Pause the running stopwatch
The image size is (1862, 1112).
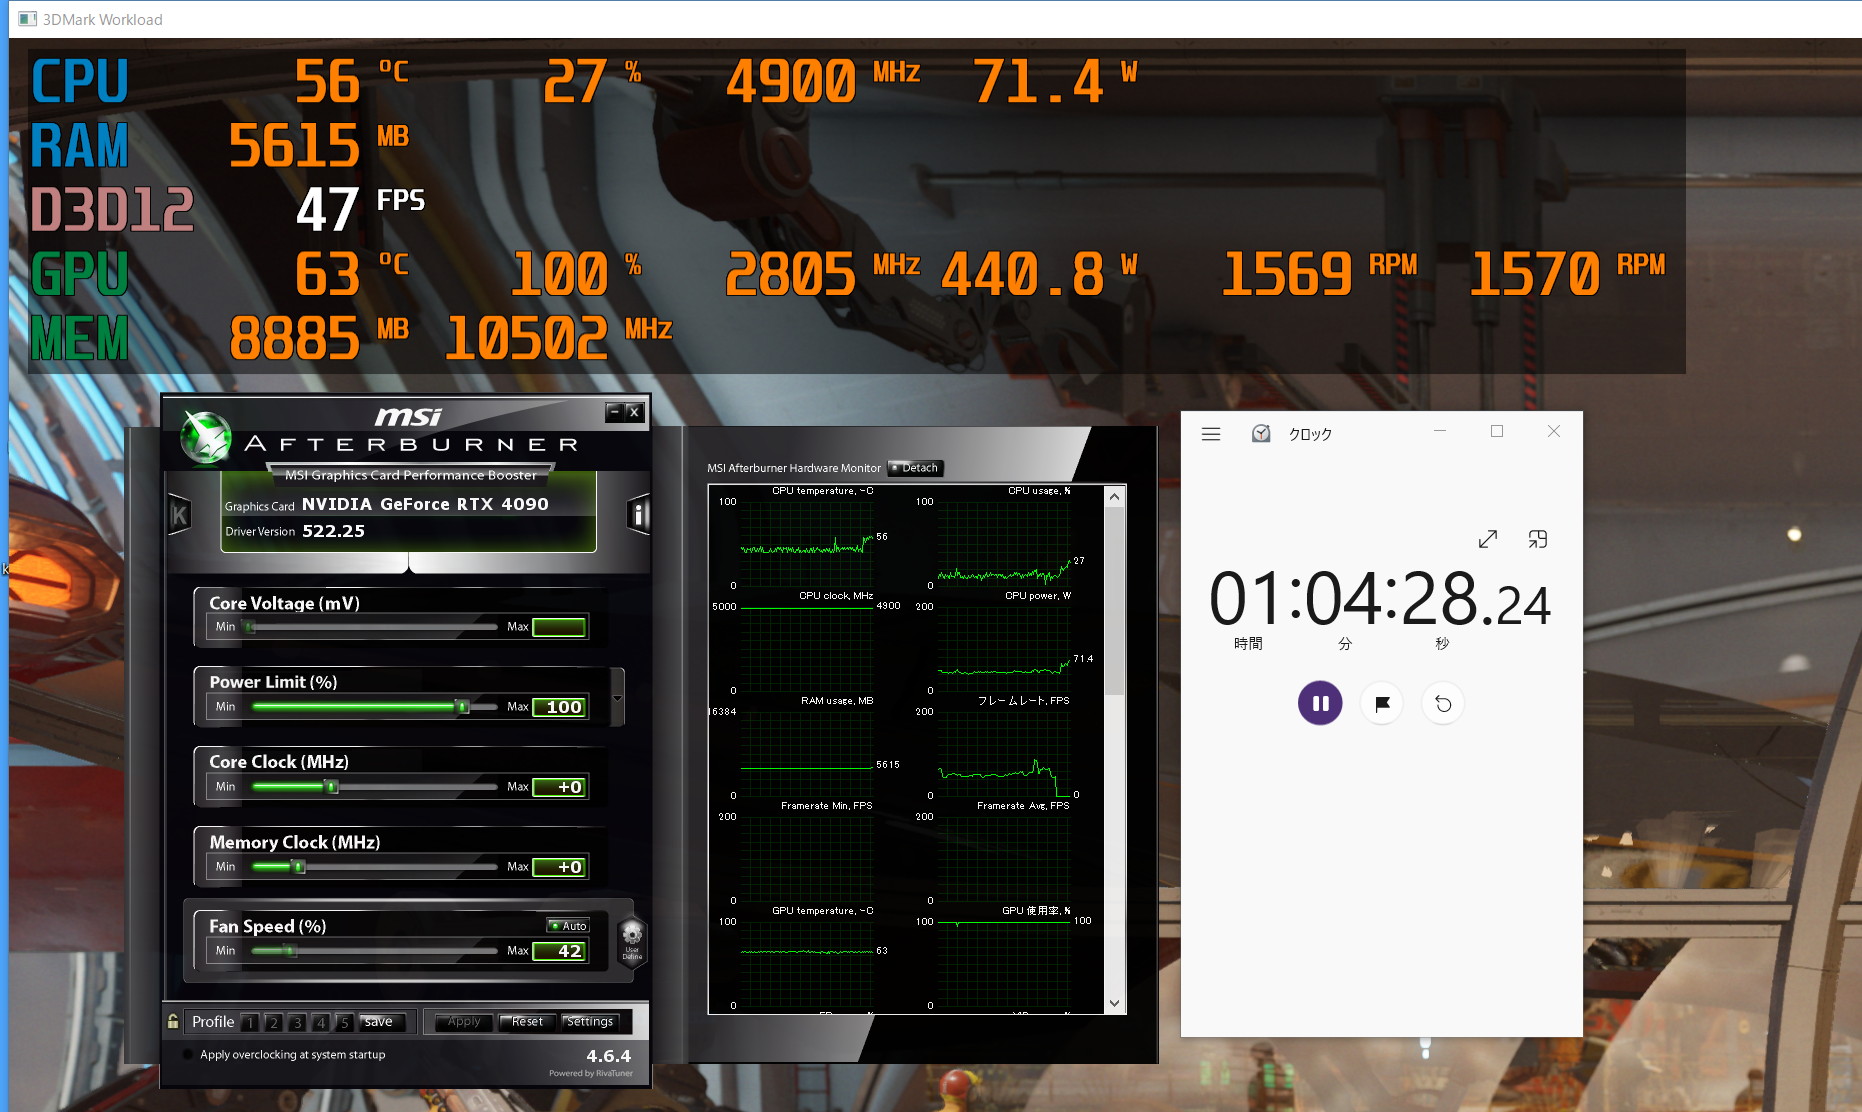coord(1320,703)
